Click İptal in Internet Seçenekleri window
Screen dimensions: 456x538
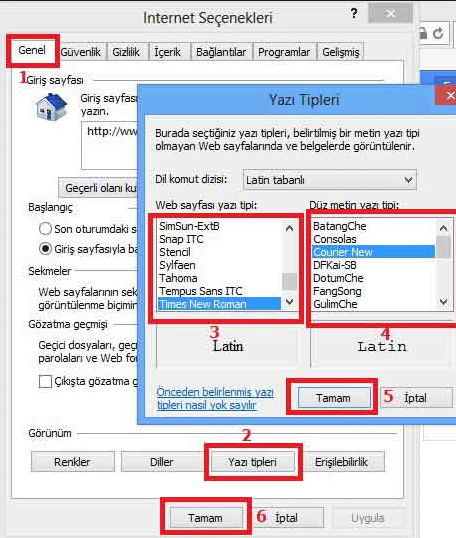point(287,518)
